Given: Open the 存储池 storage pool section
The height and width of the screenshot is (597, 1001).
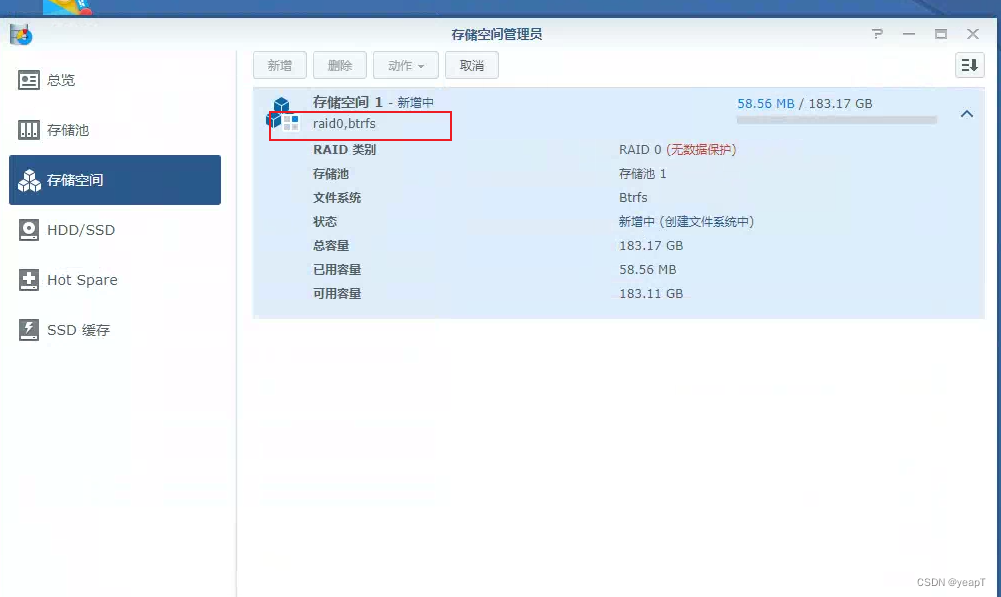Looking at the screenshot, I should click(115, 130).
